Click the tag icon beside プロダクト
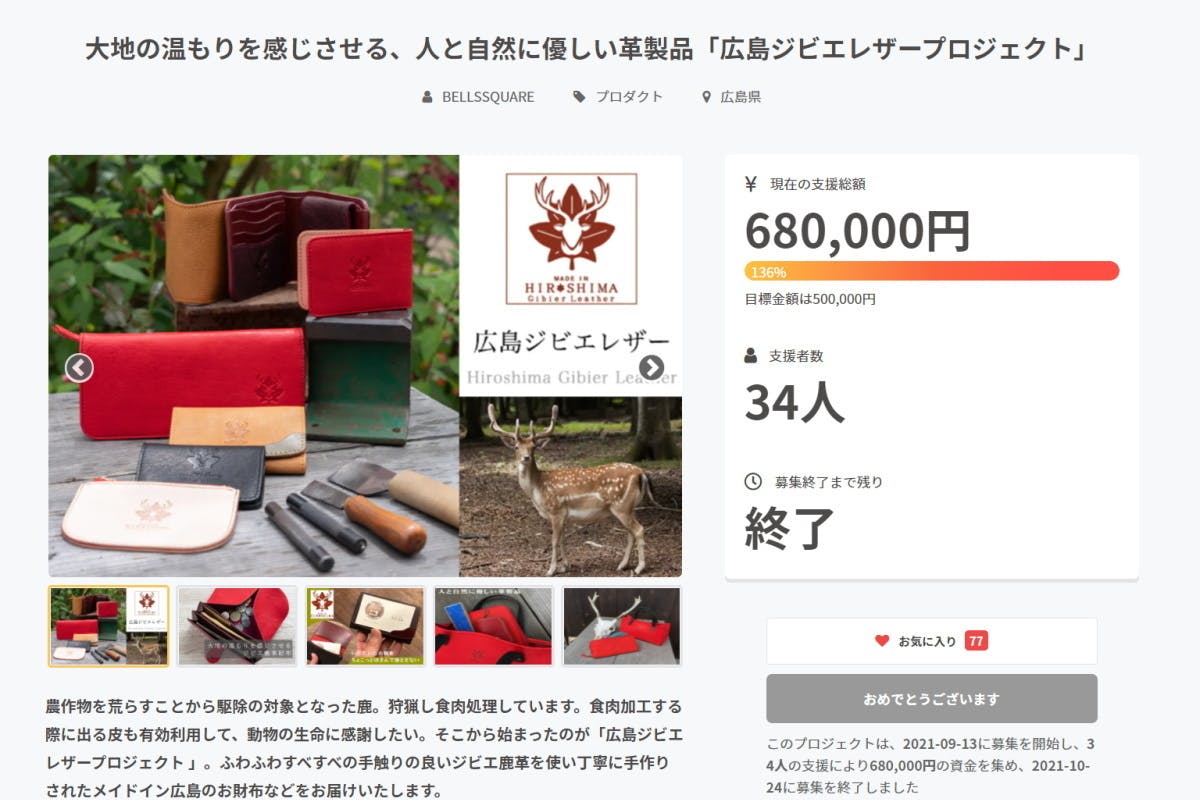 pyautogui.click(x=579, y=97)
